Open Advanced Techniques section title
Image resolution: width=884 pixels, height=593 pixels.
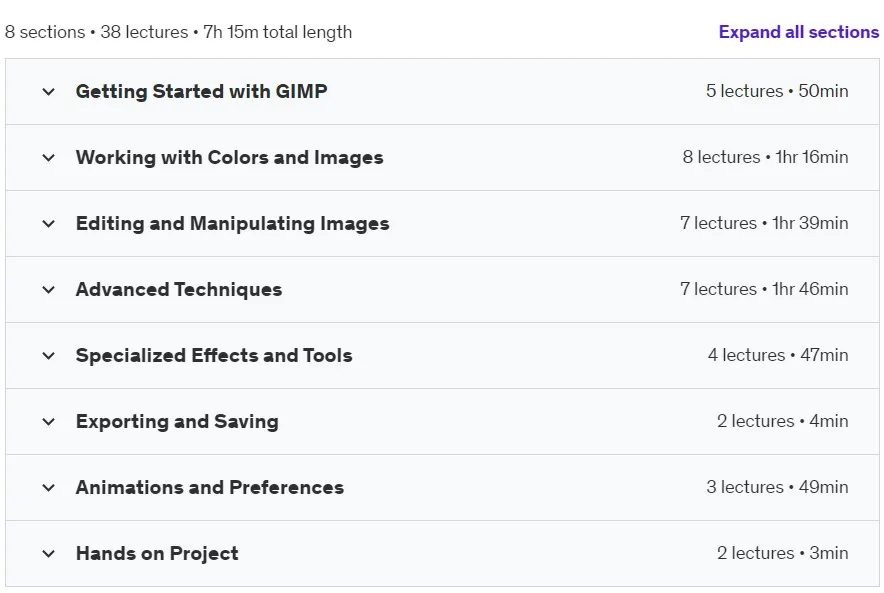coord(179,289)
